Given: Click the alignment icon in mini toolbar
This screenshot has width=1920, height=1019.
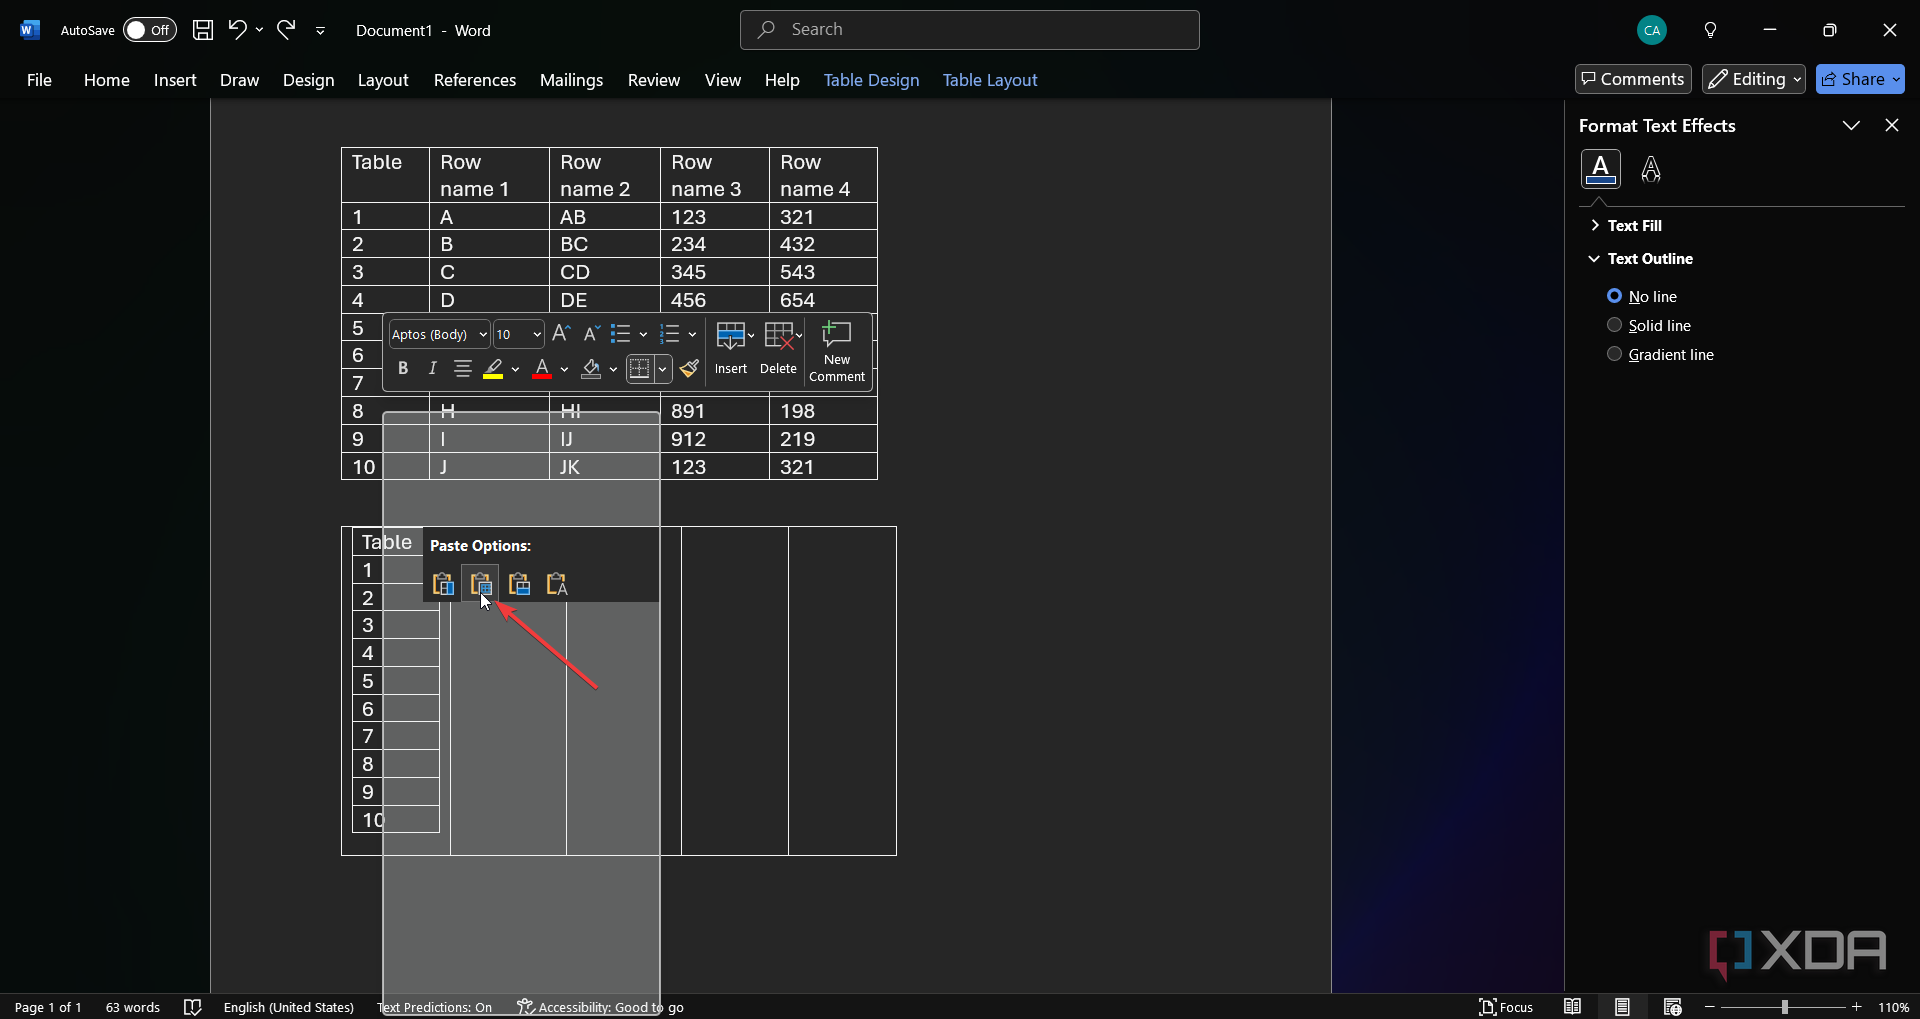Looking at the screenshot, I should 462,369.
